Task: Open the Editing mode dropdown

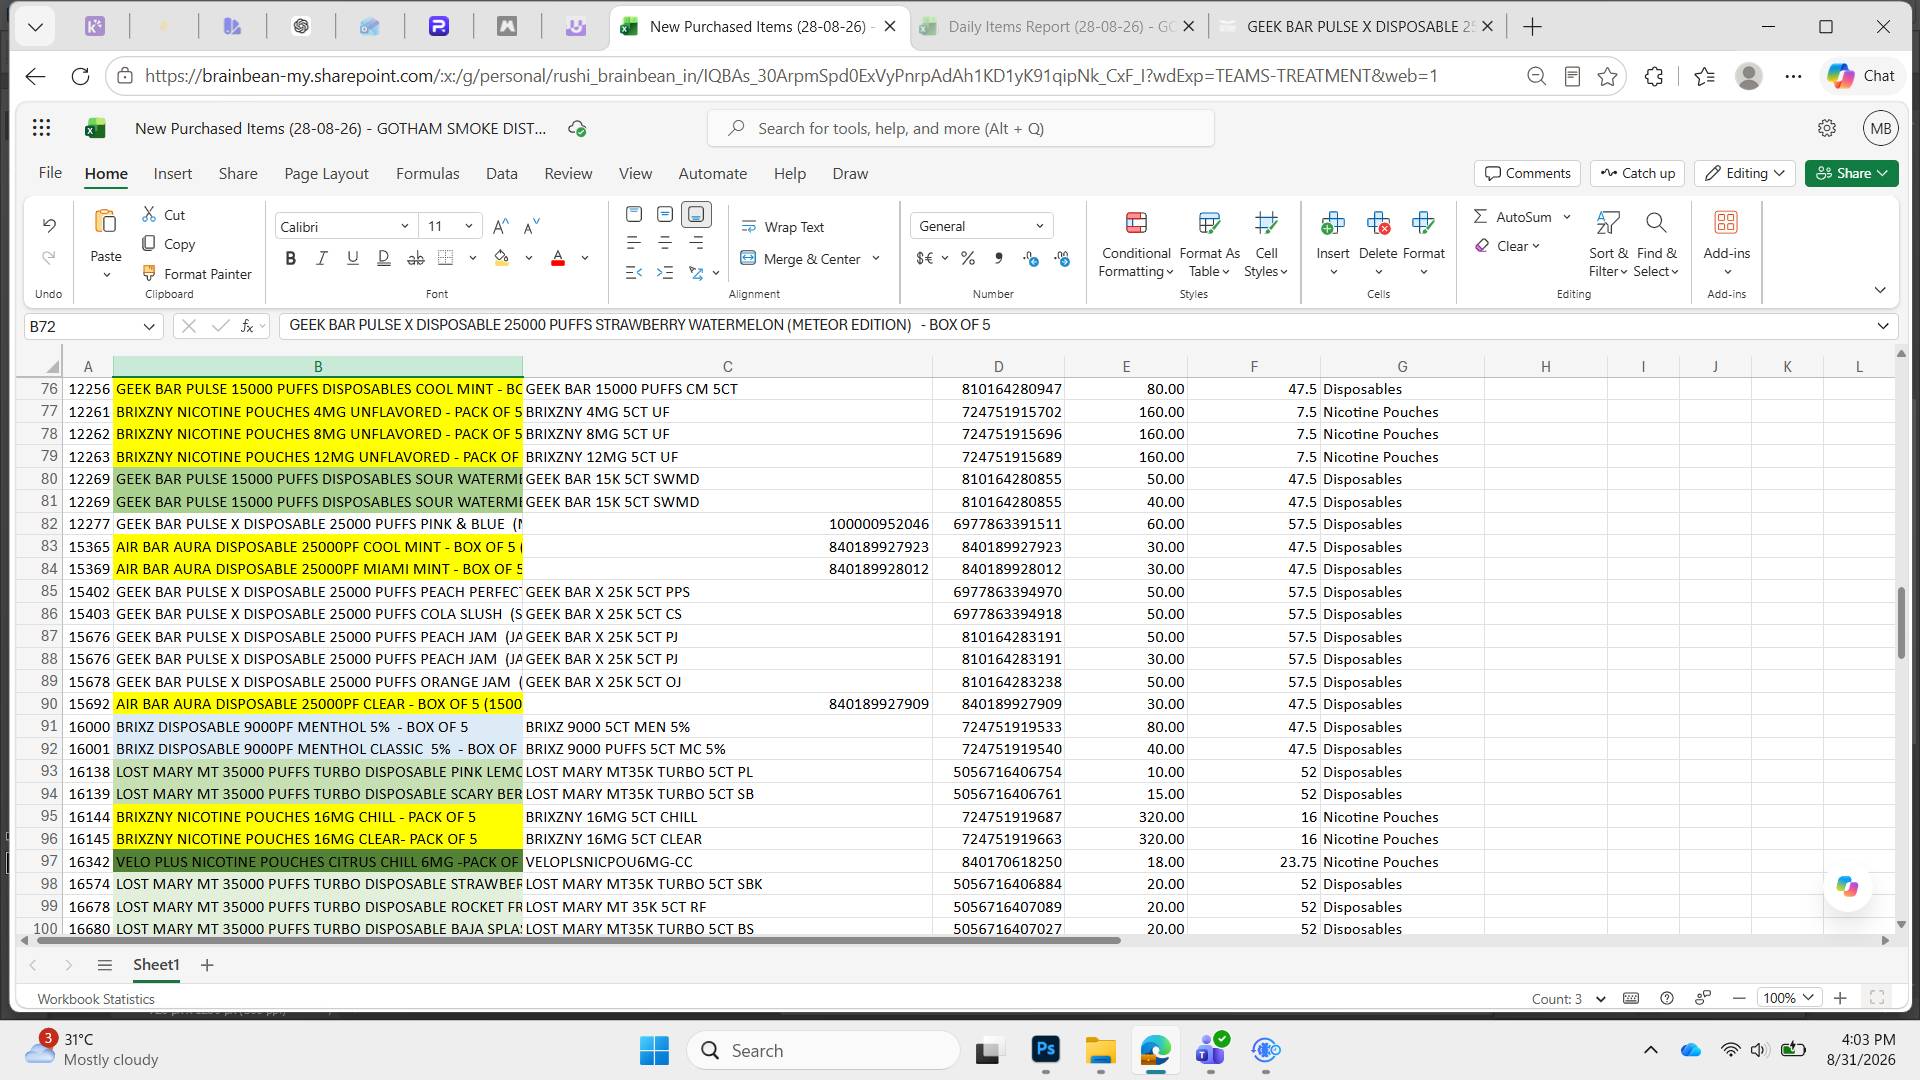Action: click(x=1746, y=173)
